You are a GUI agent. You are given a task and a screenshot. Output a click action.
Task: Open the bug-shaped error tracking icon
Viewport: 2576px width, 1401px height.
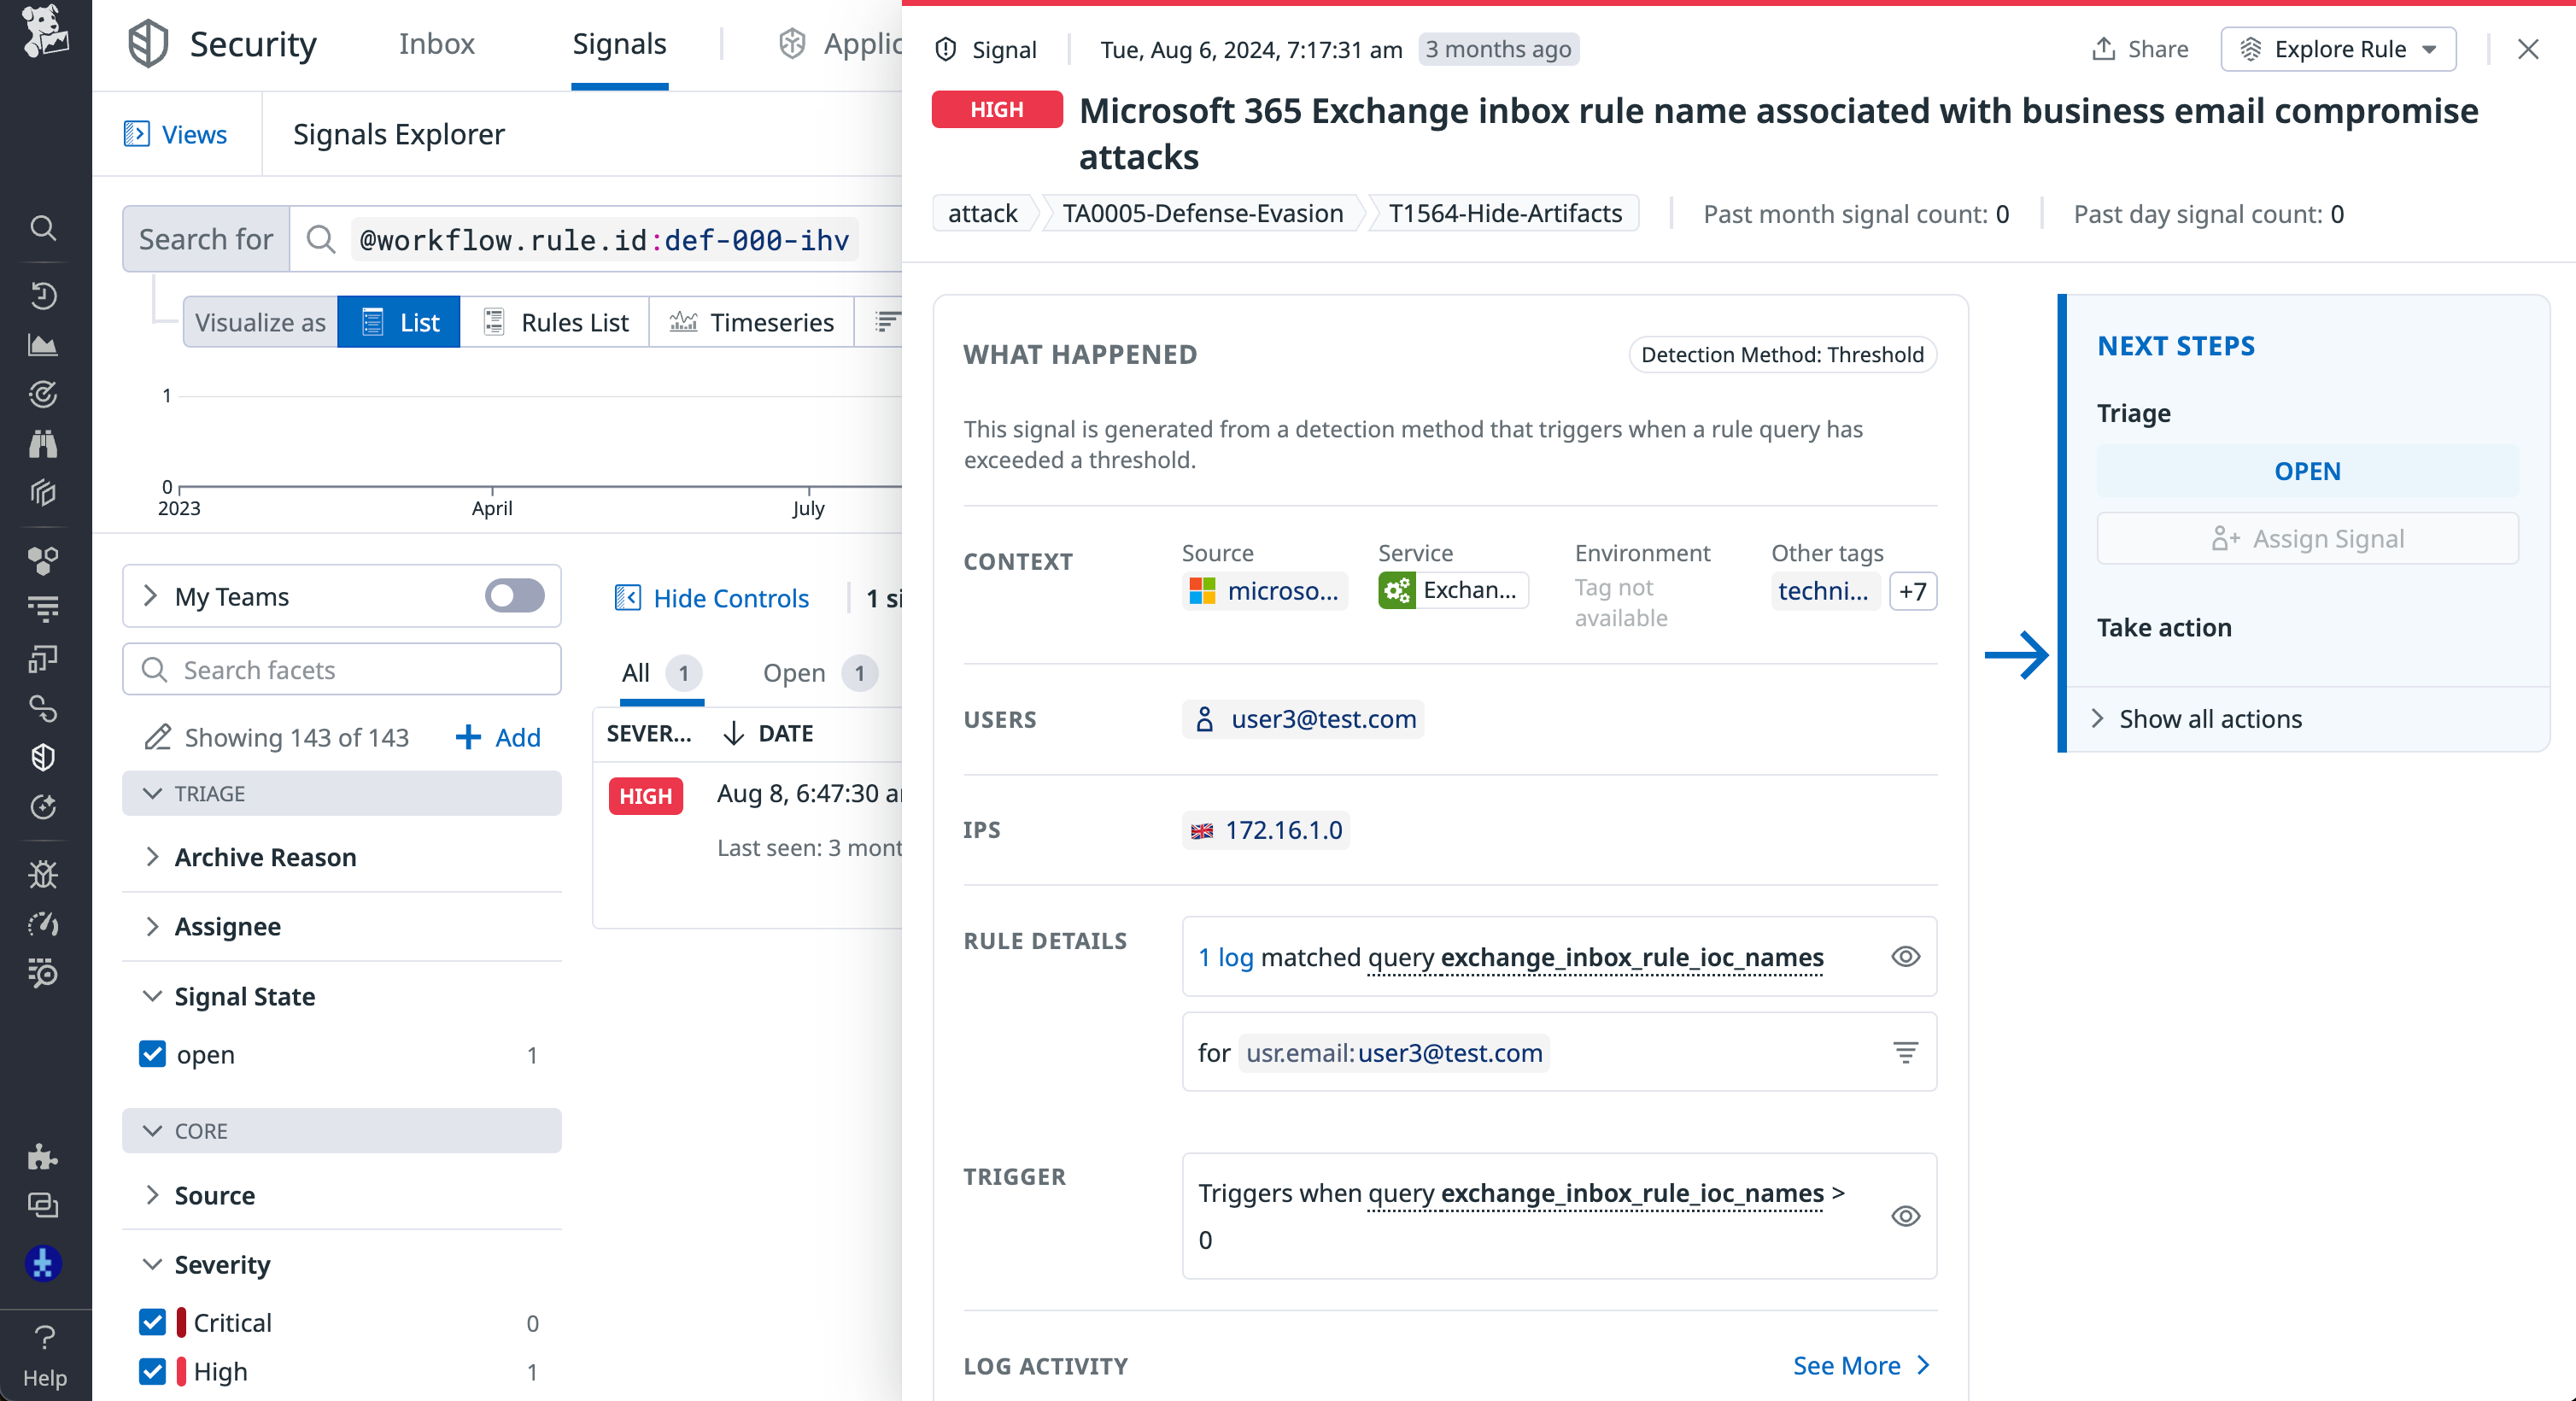[43, 875]
